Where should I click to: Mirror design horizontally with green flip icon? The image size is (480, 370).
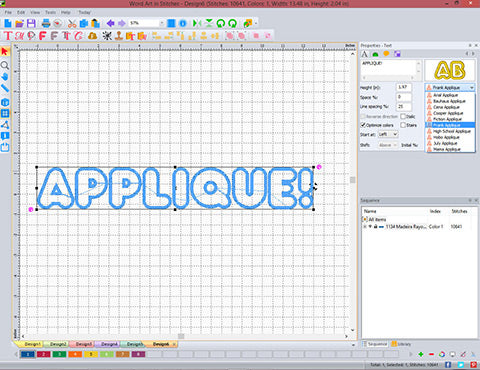click(197, 23)
